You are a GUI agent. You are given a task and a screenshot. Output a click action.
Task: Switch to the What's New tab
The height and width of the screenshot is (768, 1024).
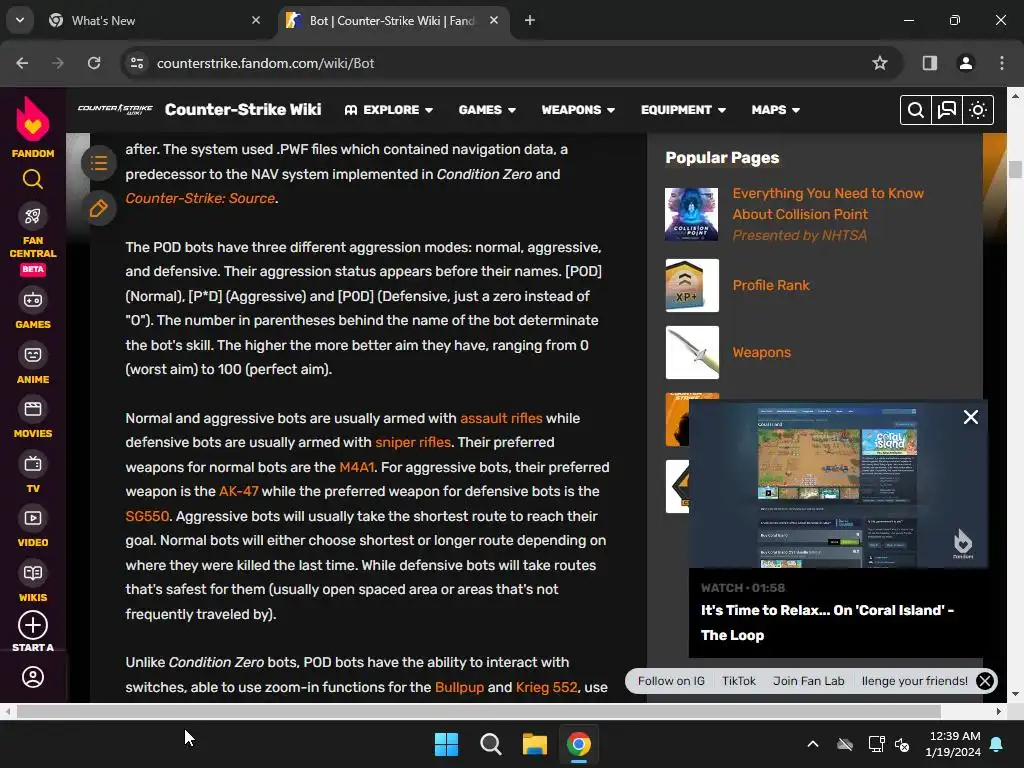tap(155, 20)
